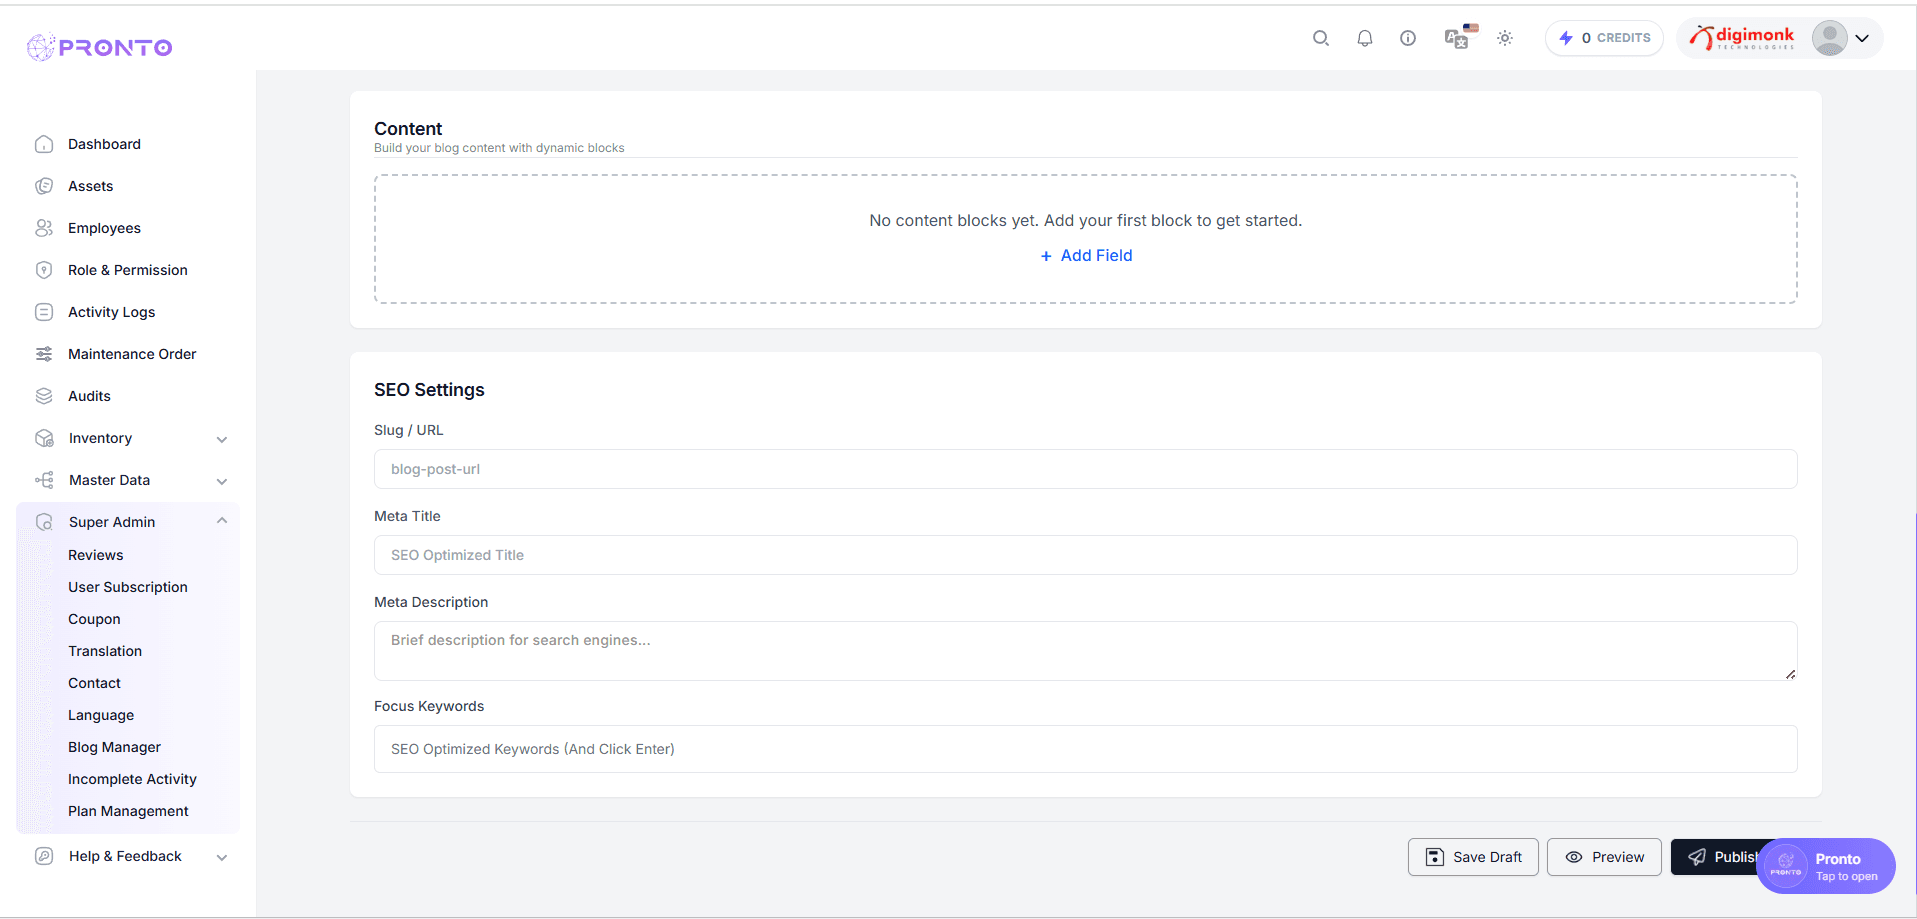Check the 0 Credits balance
Viewport: 1917px width, 919px height.
pos(1604,37)
